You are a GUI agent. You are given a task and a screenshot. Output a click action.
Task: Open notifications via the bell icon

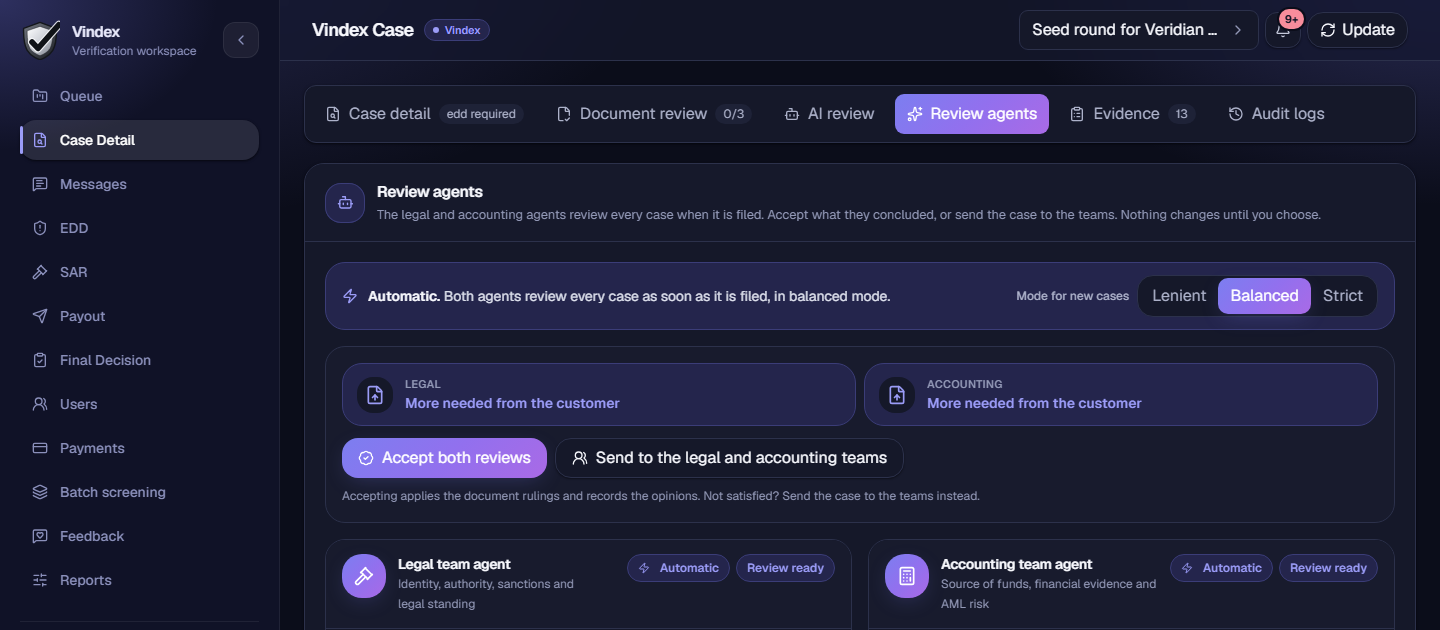pos(1283,30)
